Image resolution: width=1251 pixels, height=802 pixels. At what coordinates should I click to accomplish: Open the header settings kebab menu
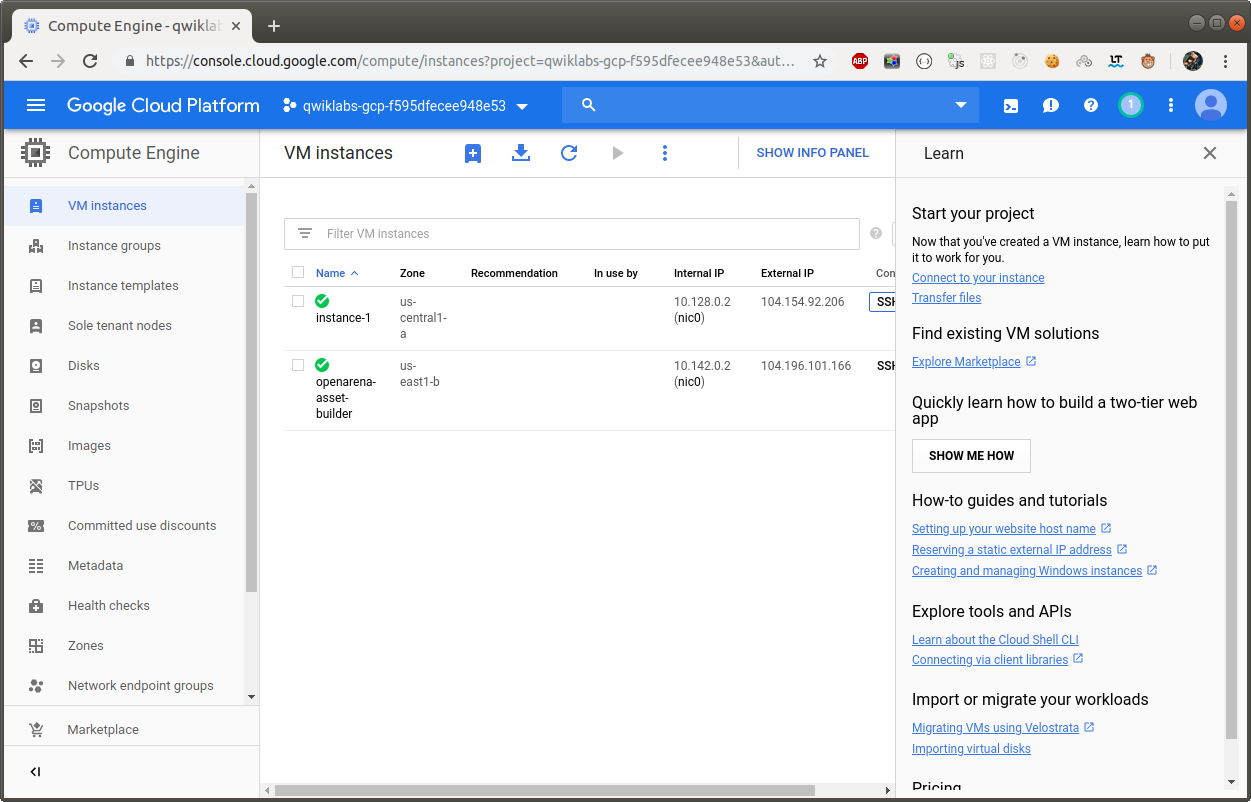[x=1171, y=105]
